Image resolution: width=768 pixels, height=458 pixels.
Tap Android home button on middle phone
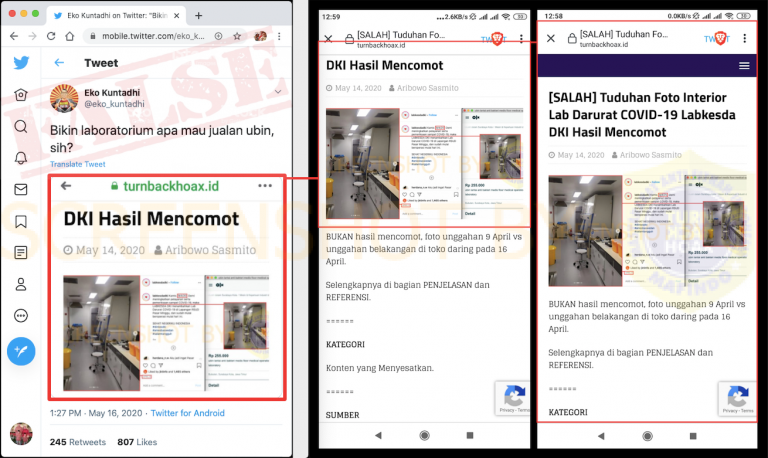(x=425, y=435)
